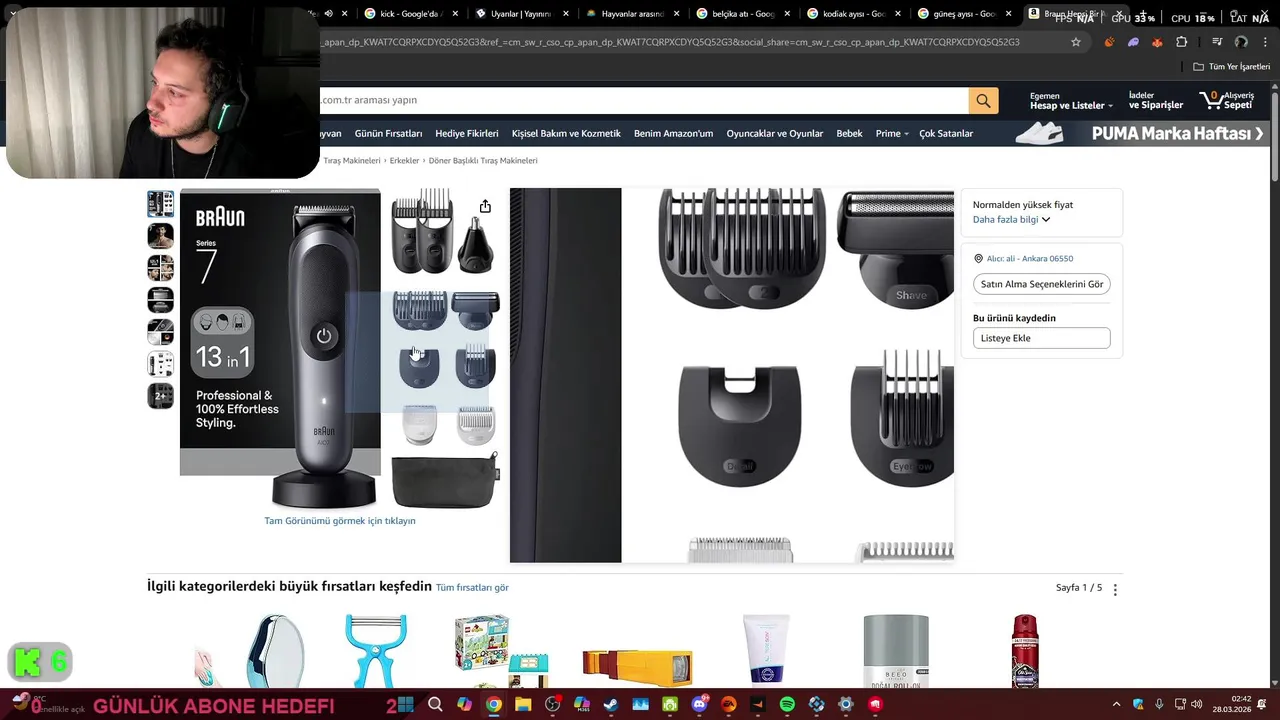The image size is (1280, 720).
Task: Click Döner Başlıklı Tıraş Makineleri breadcrumb
Action: [483, 161]
